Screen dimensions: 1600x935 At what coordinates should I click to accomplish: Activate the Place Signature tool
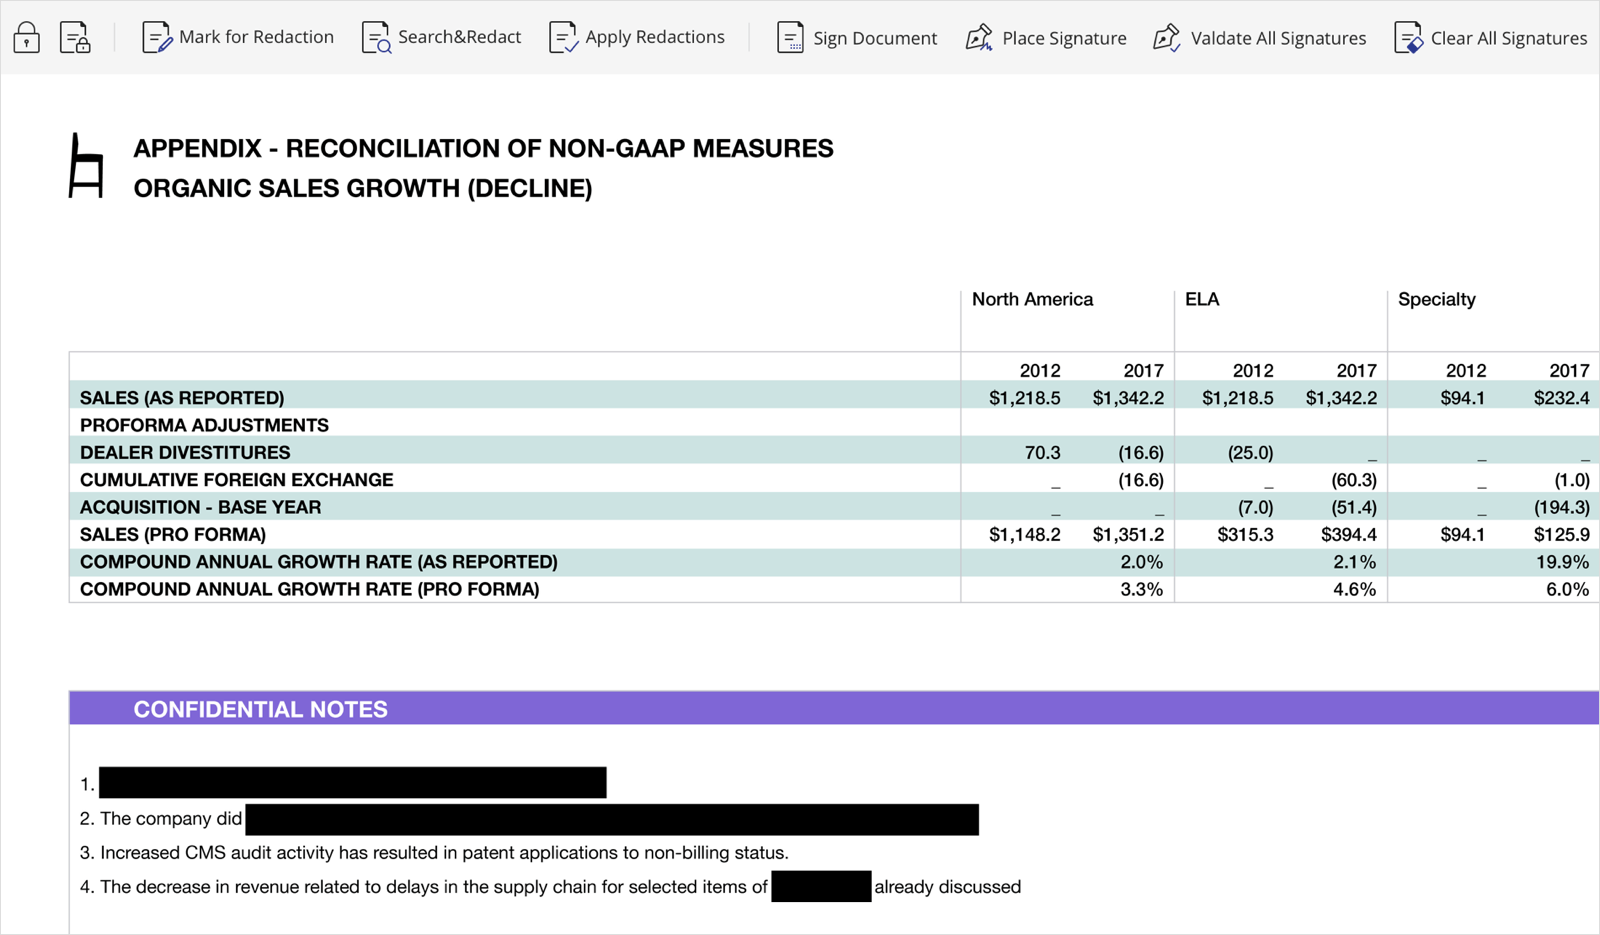coord(1046,38)
